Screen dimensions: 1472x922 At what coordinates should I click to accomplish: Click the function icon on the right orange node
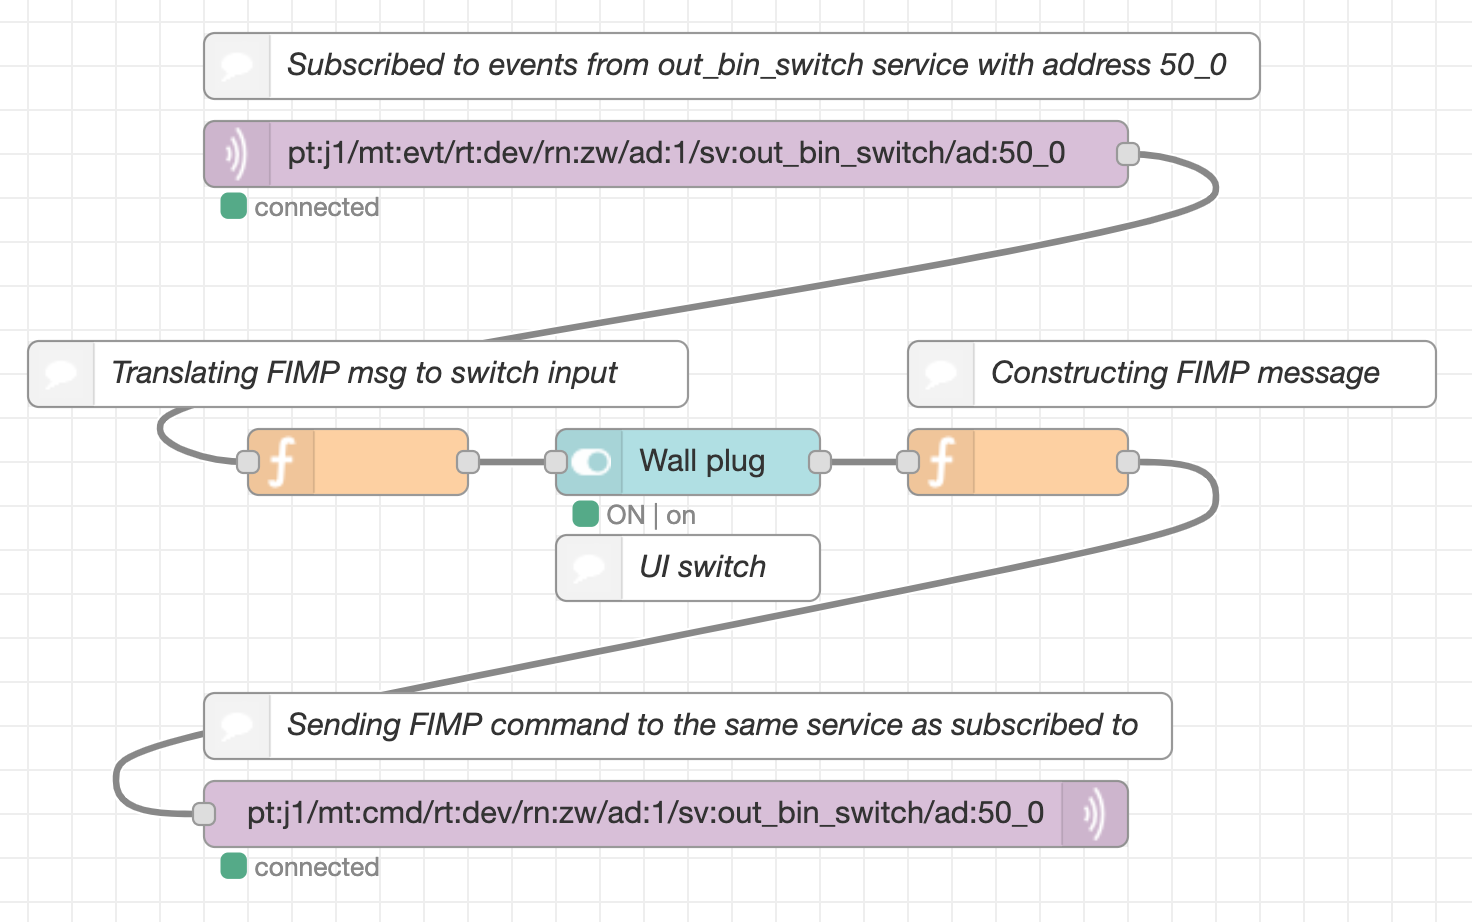pos(941,462)
